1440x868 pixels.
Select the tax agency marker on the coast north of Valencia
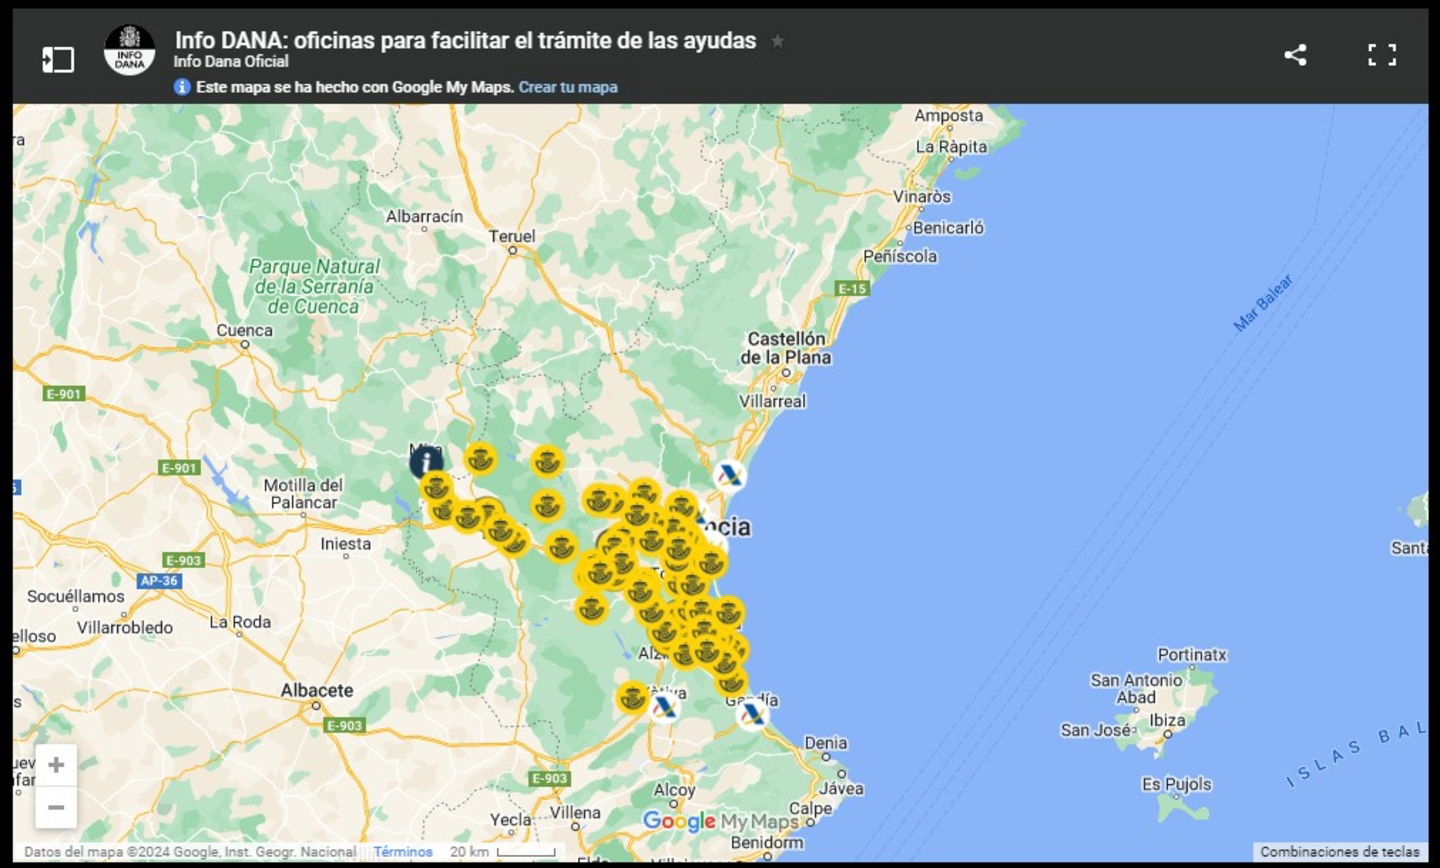pos(729,476)
